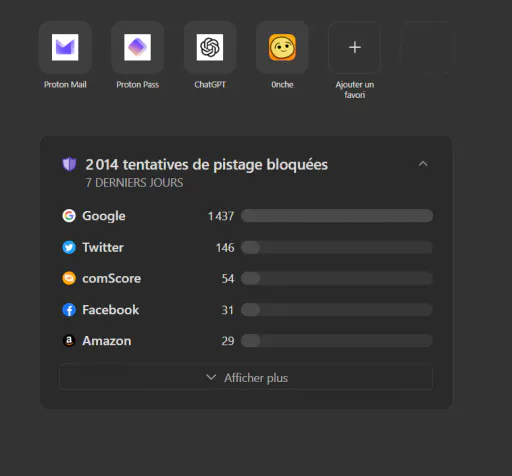Click the comScore count 54
Viewport: 512px width, 476px height.
(x=228, y=279)
